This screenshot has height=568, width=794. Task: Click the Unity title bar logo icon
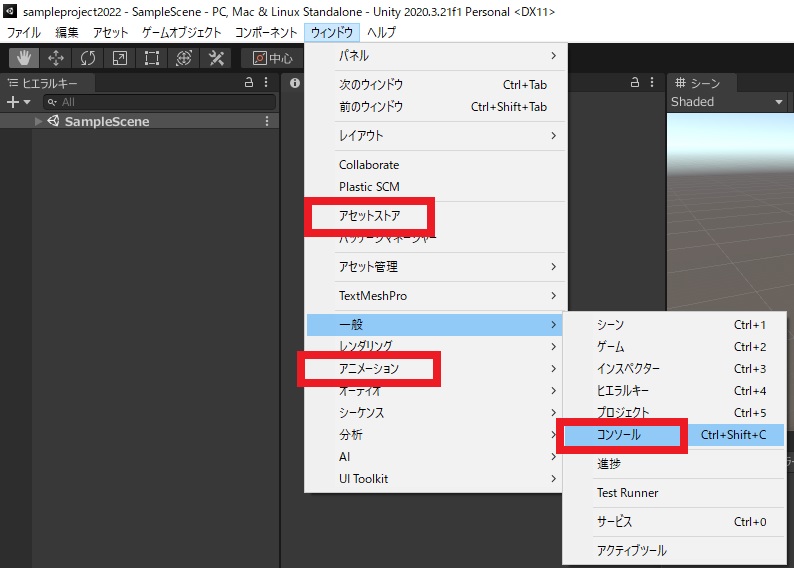pos(10,11)
